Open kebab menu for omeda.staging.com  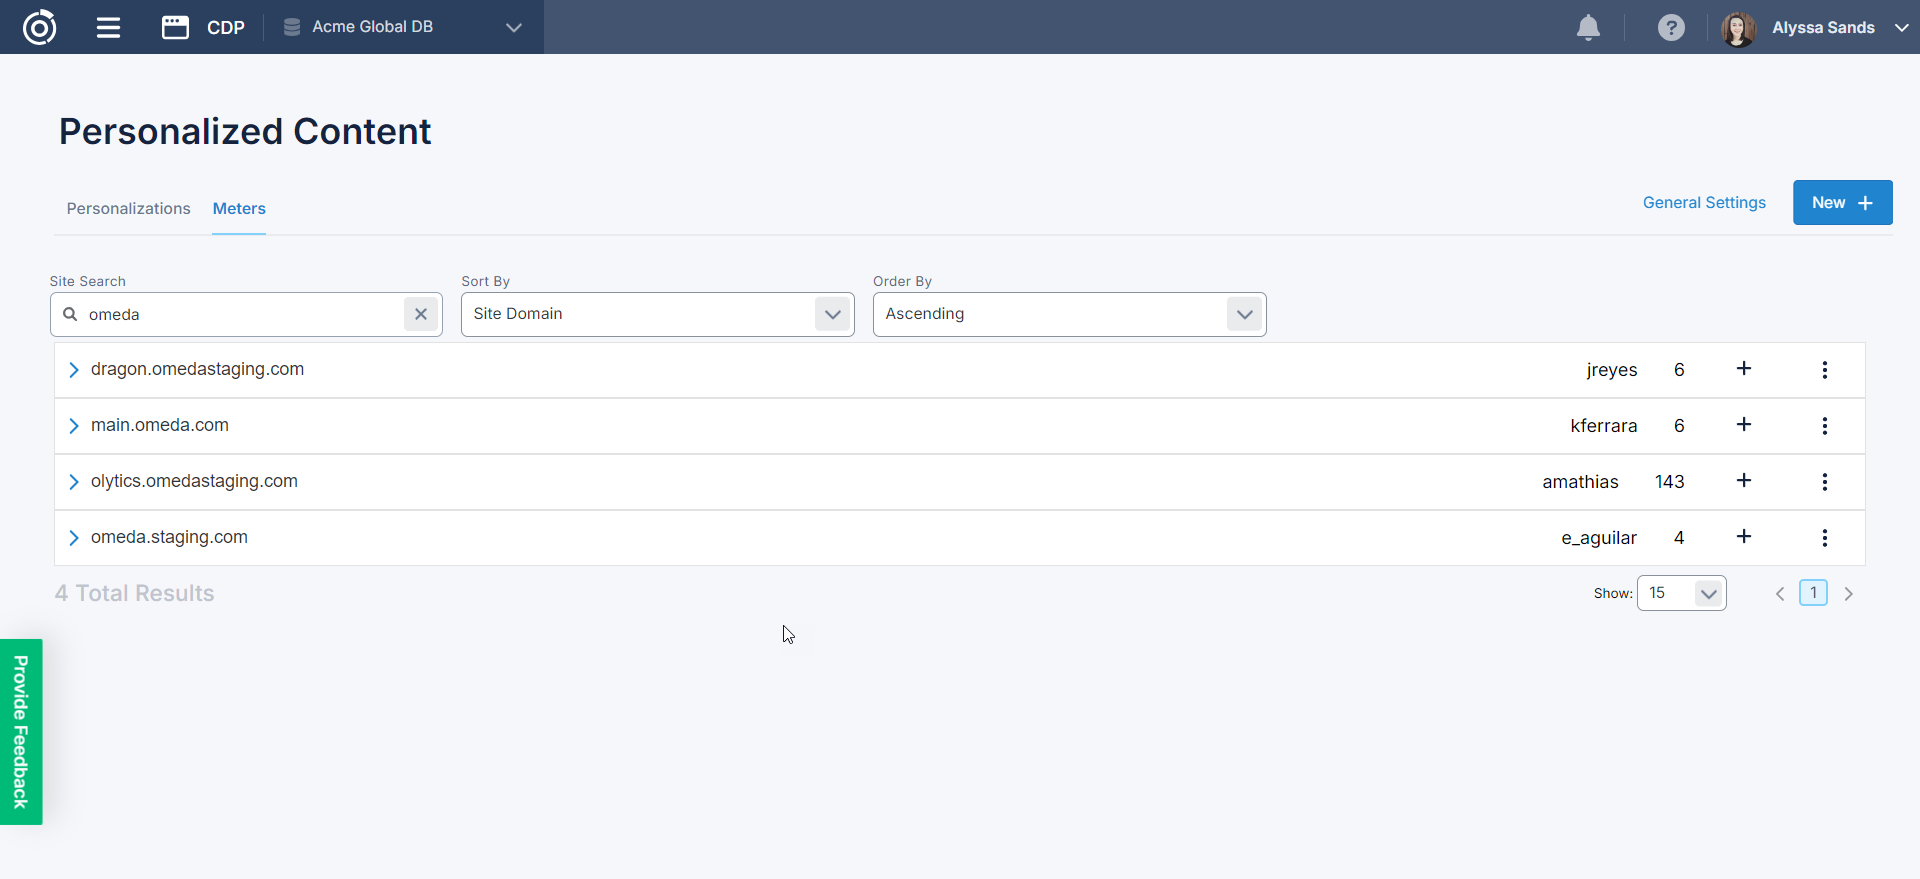[1825, 538]
